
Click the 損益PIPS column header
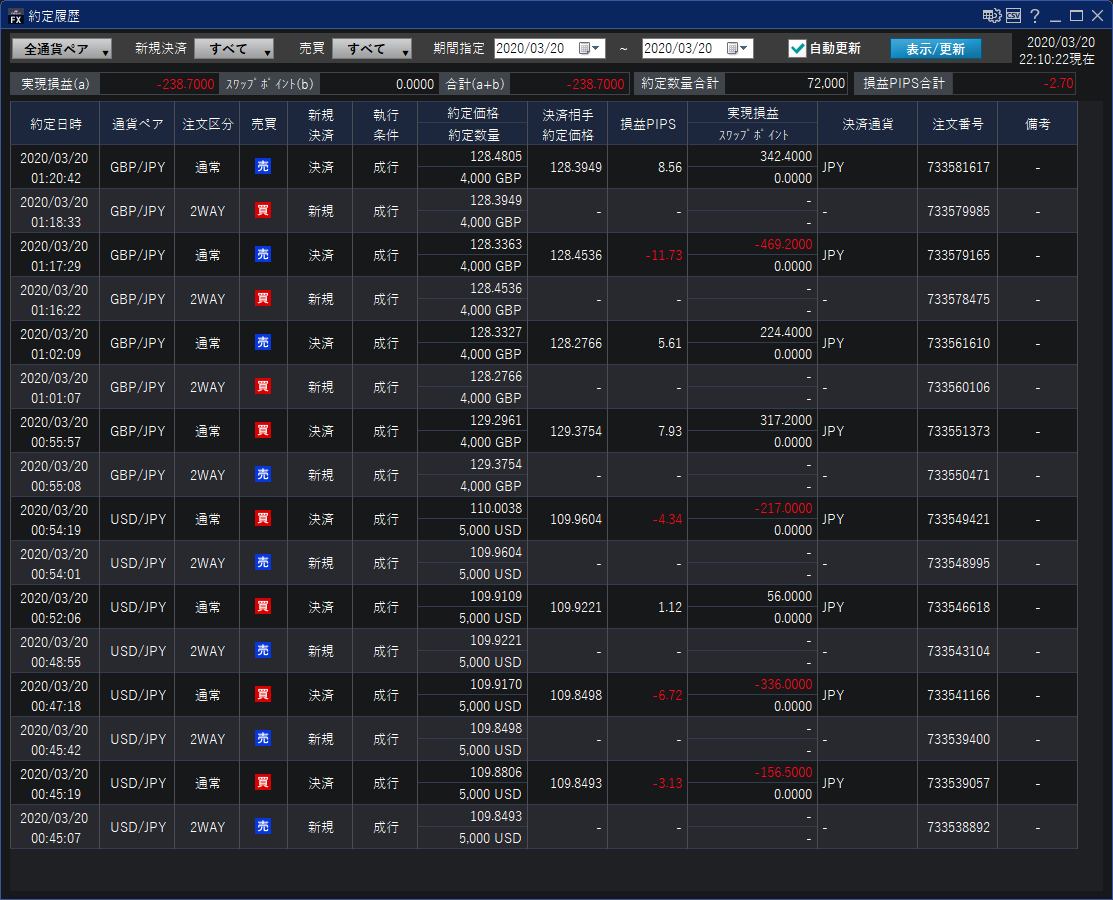pos(647,124)
